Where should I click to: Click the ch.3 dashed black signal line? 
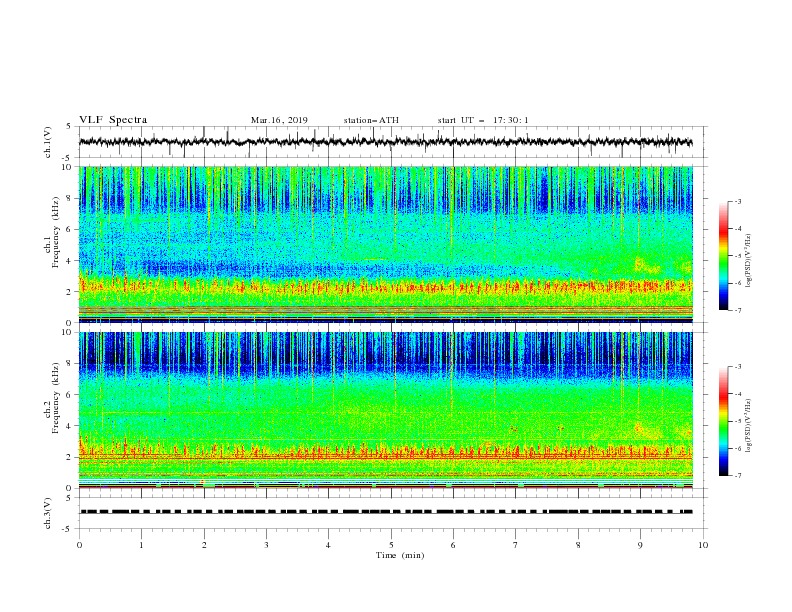(386, 512)
